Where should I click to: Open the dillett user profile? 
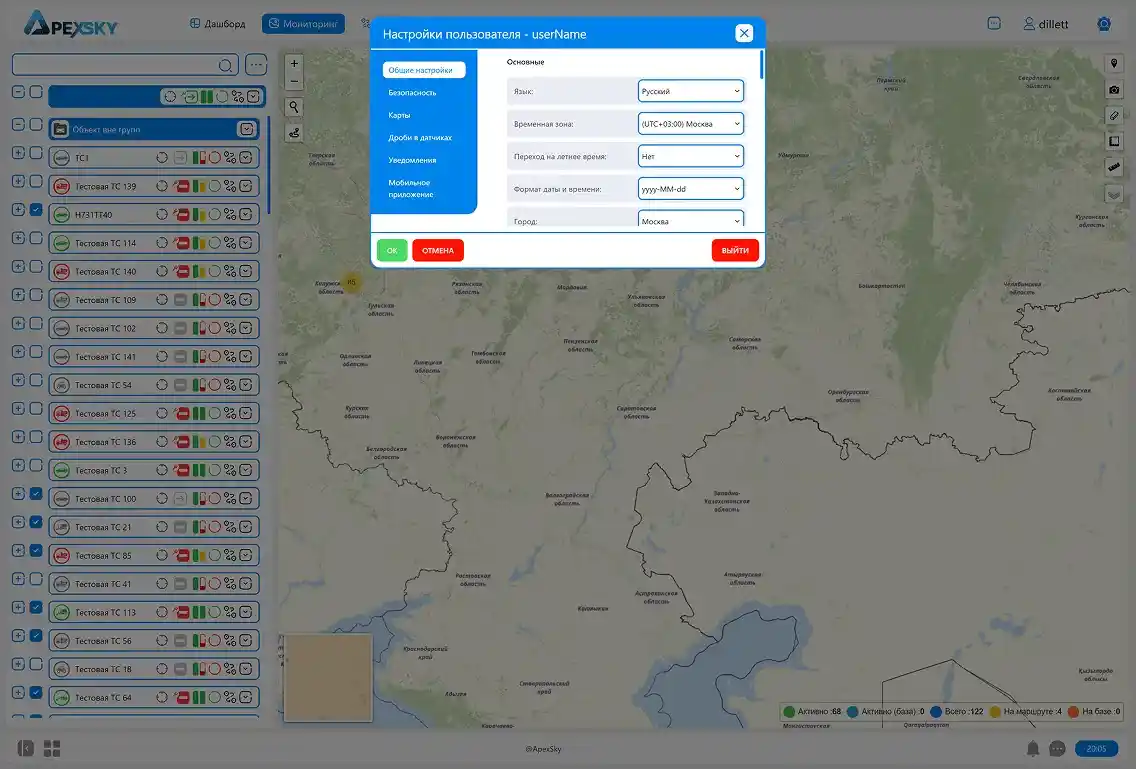tap(1045, 24)
